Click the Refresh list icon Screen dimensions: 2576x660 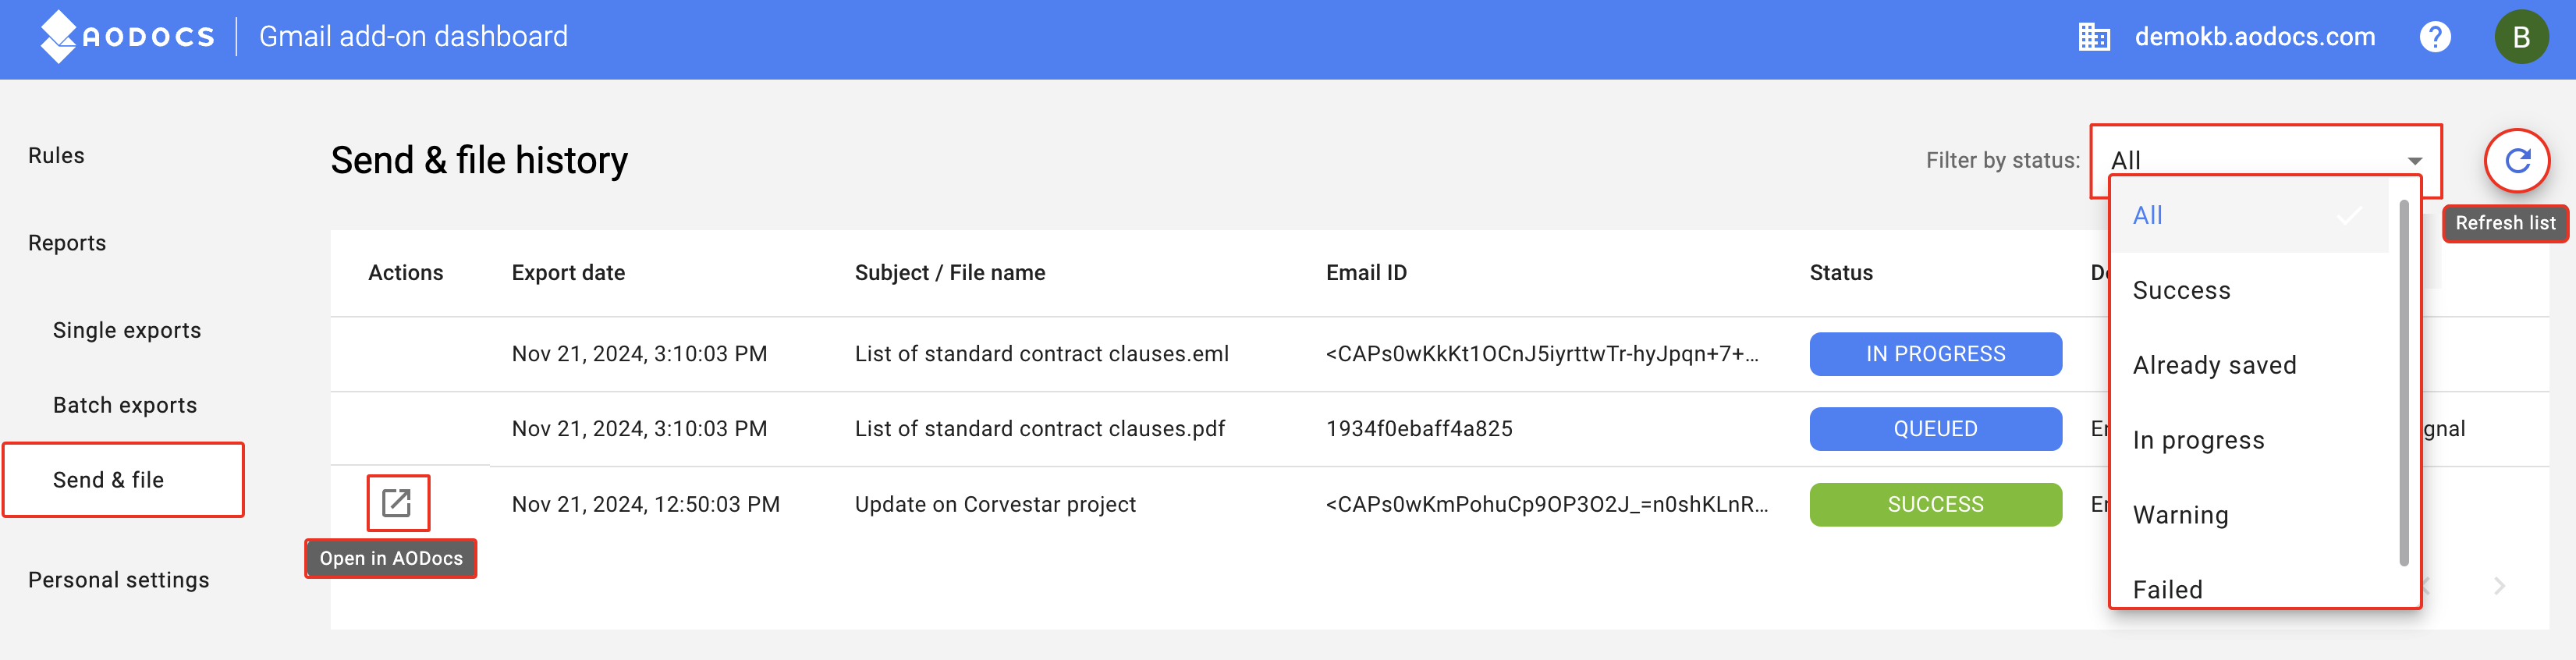click(2517, 160)
